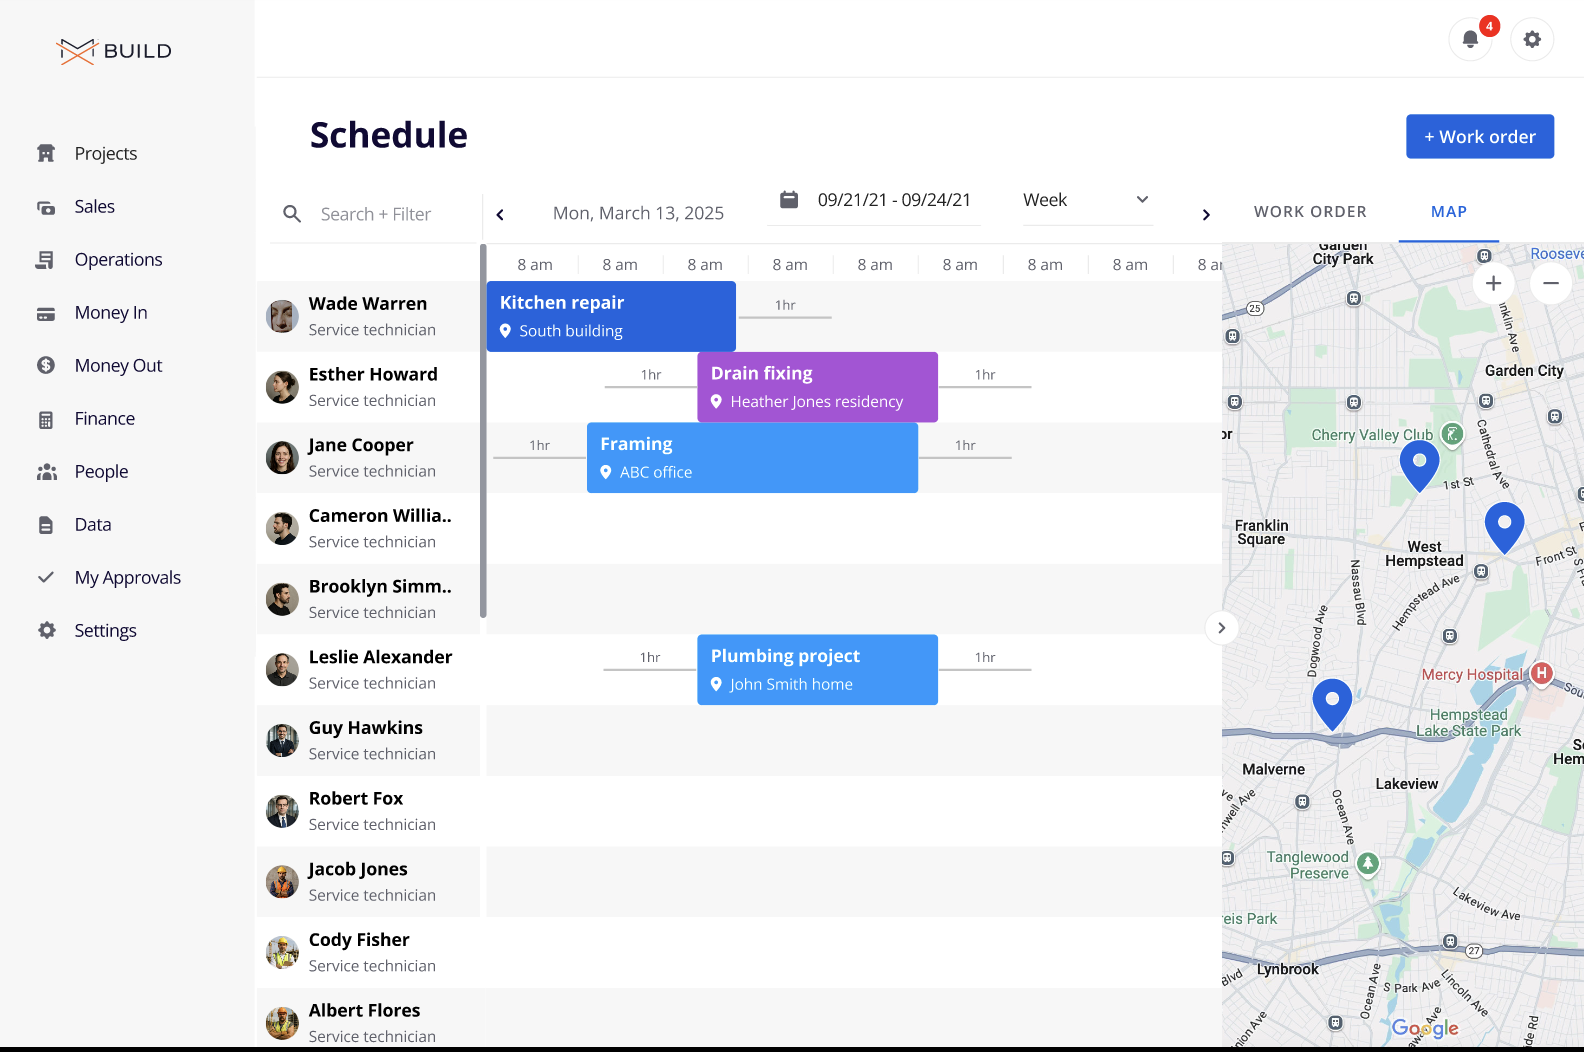
Task: Click the gear icon in top bar
Action: pos(1531,40)
